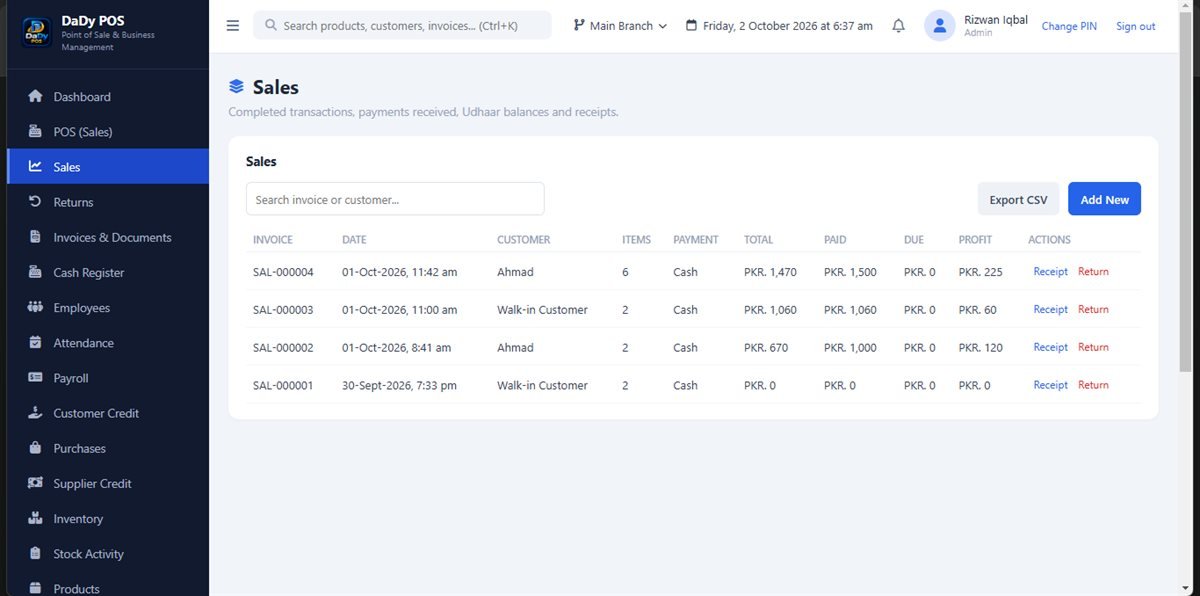This screenshot has height=596, width=1200.
Task: Focus the global search products field
Action: [x=402, y=25]
